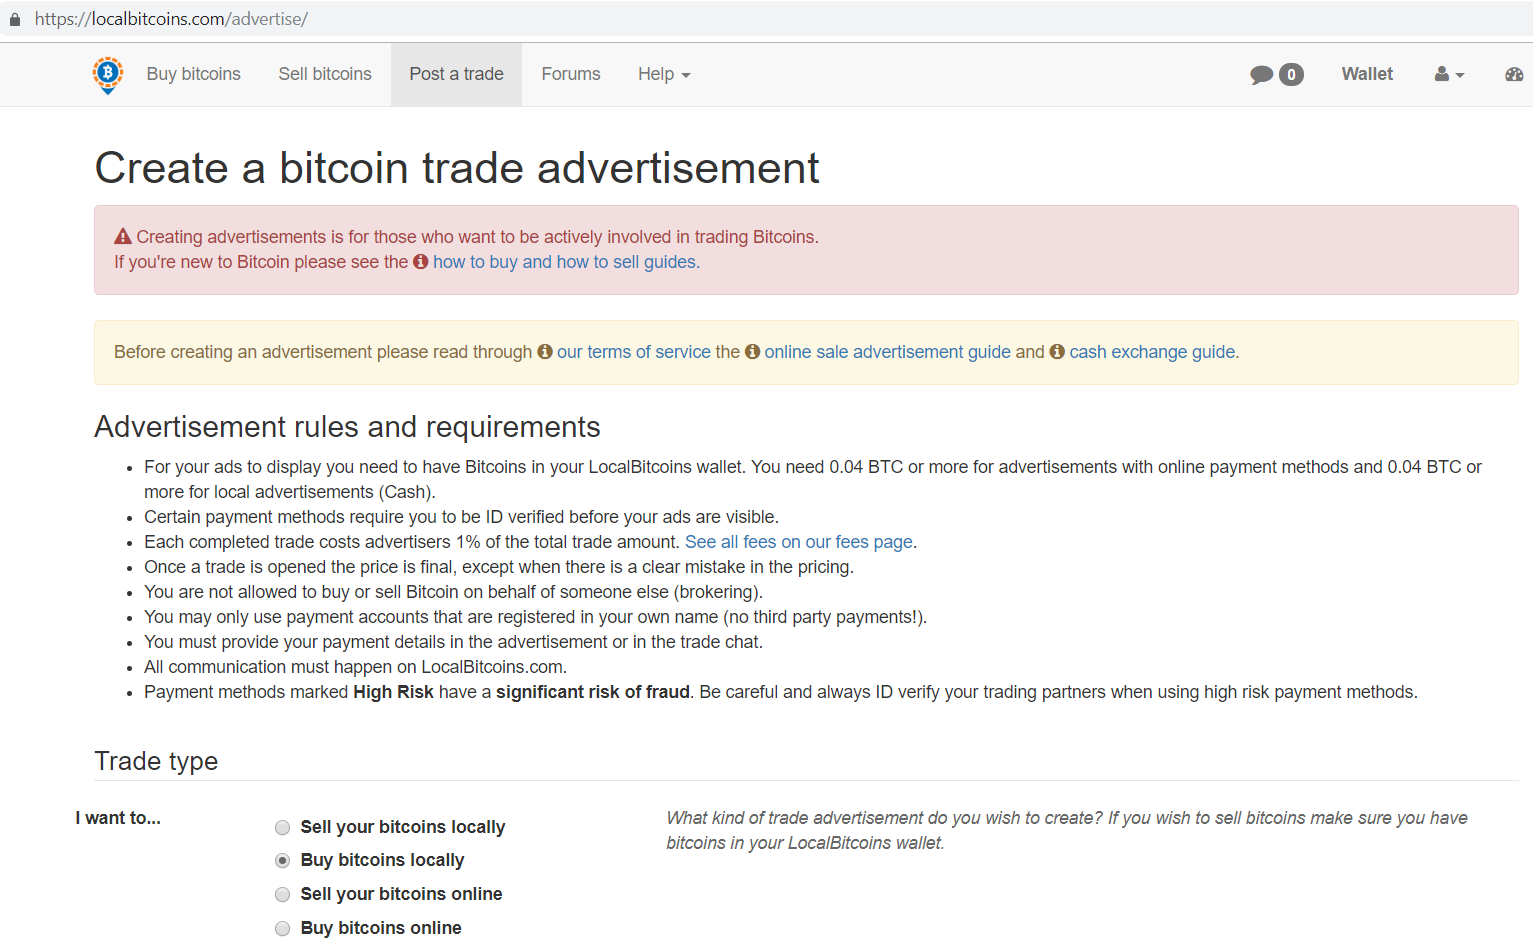Click the 'I want to...' field label
The height and width of the screenshot is (948, 1533).
pos(118,818)
